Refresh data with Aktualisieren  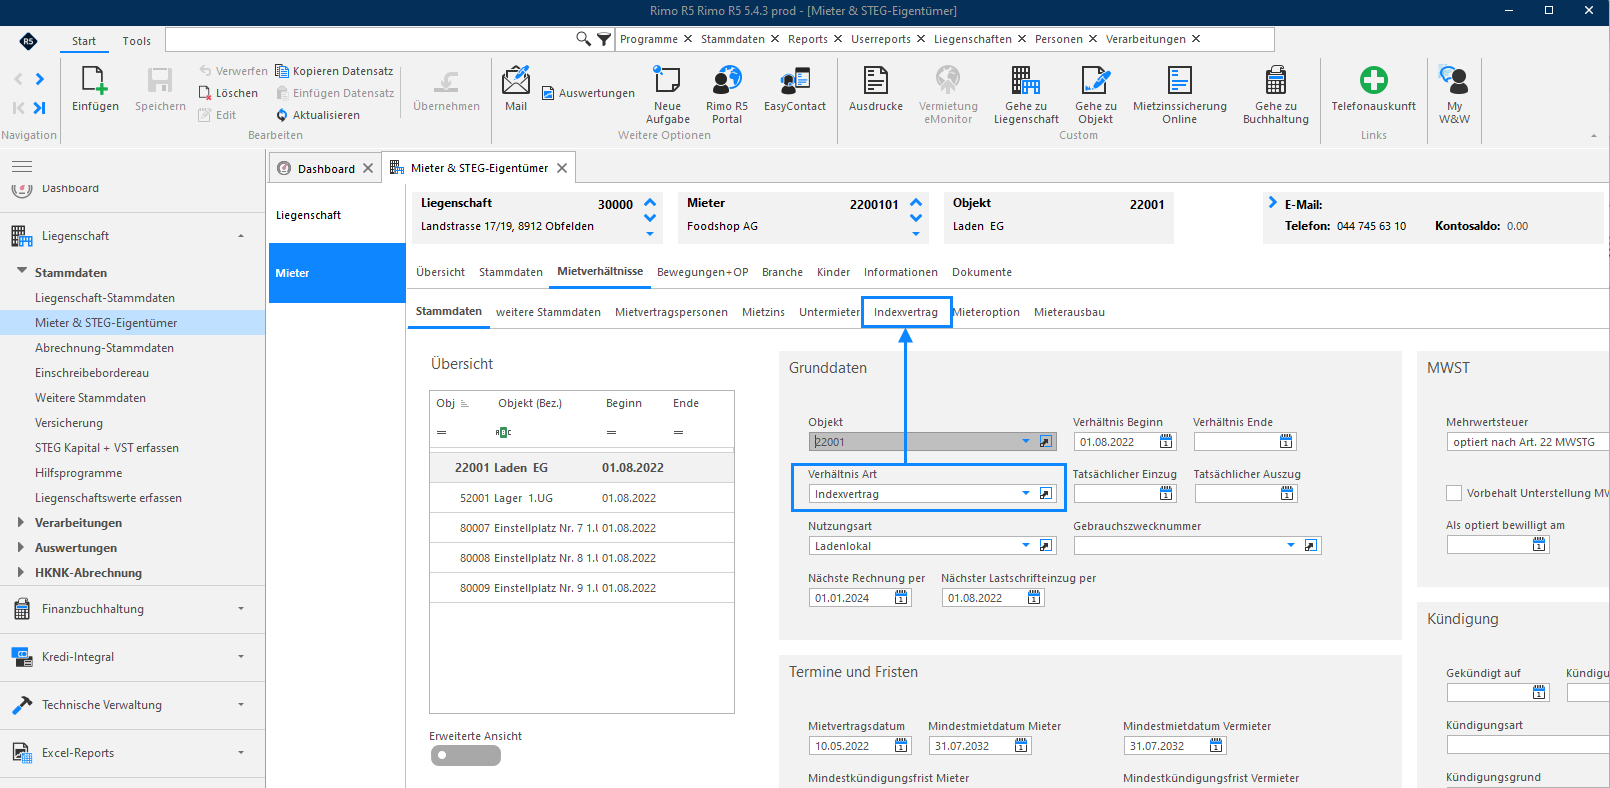(318, 115)
